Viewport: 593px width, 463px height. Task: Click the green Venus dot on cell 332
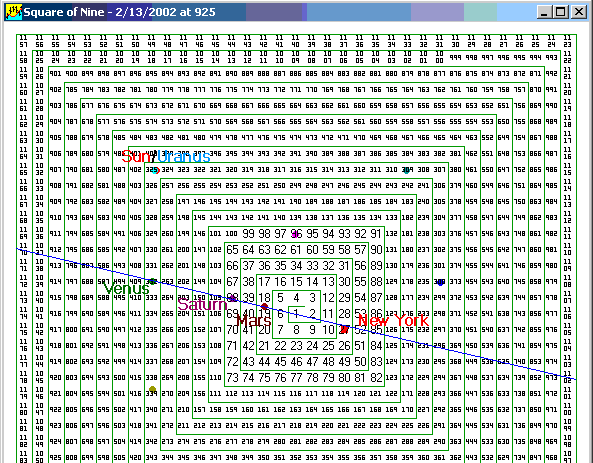tap(152, 281)
